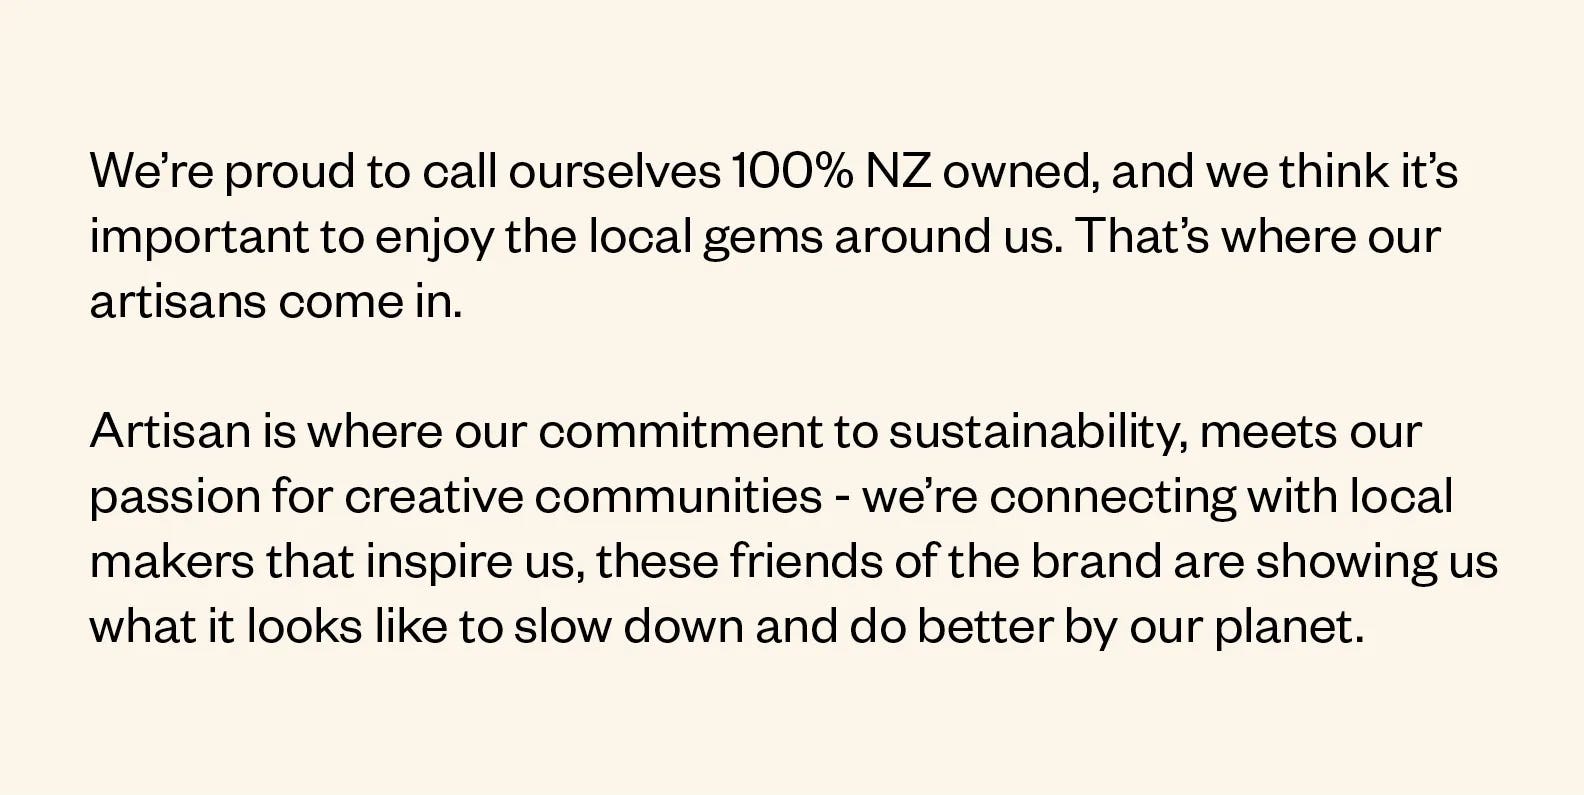This screenshot has width=1584, height=795.
Task: Select the word "proud"
Action: 289,174
